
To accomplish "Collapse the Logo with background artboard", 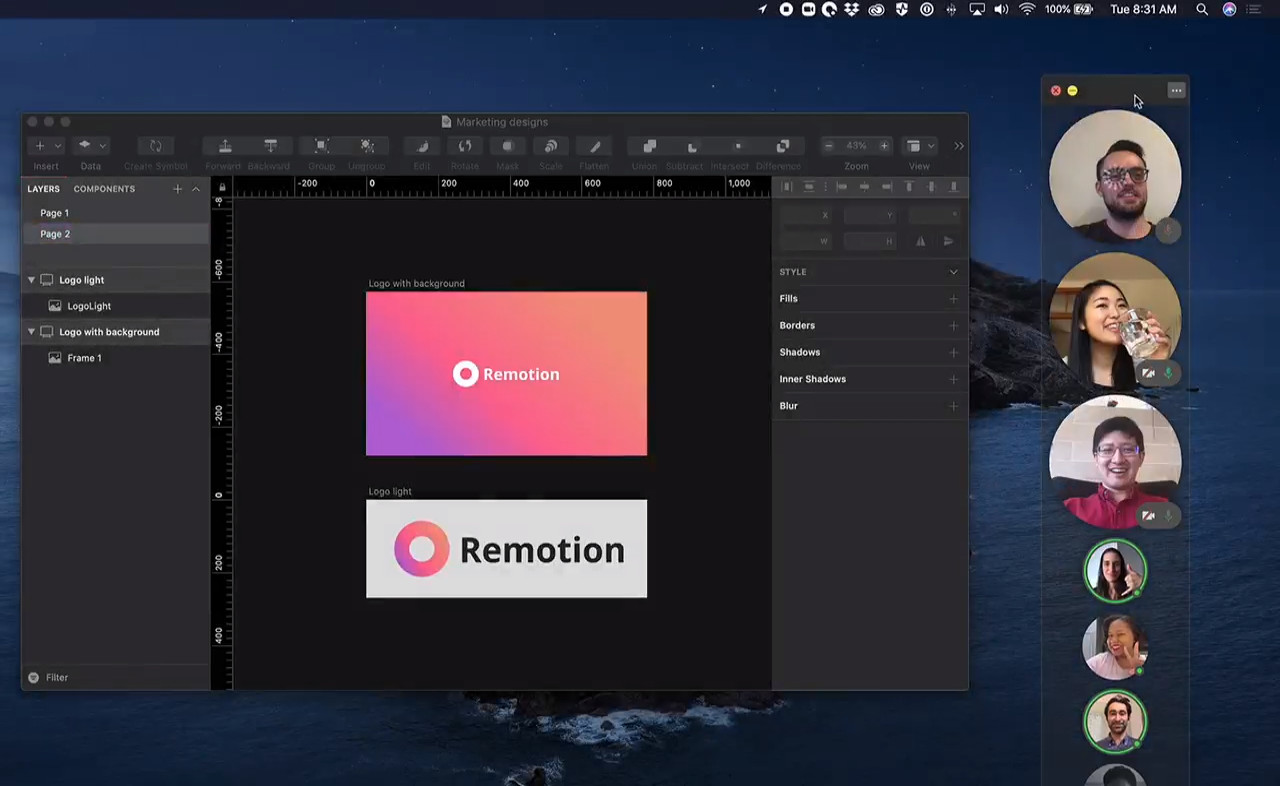I will pyautogui.click(x=31, y=332).
